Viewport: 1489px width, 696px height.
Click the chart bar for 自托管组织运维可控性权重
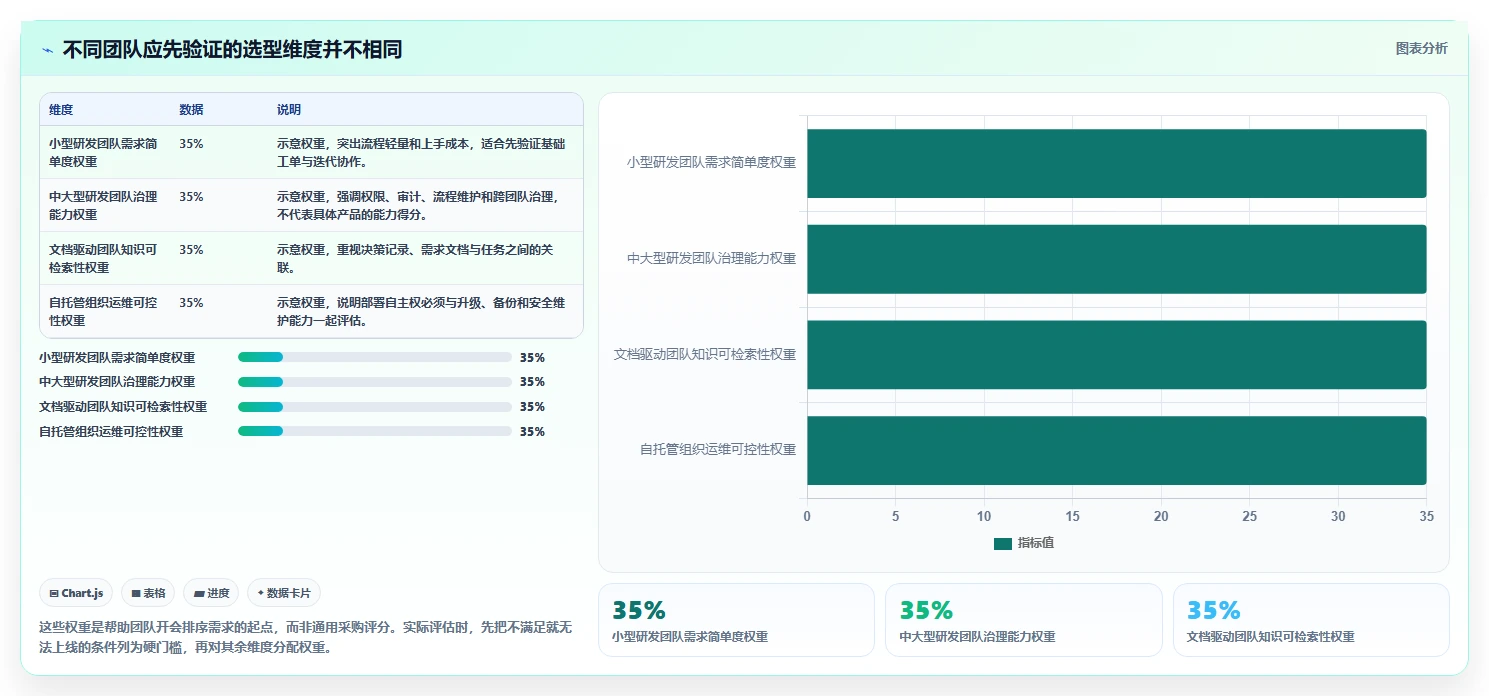coord(1116,450)
